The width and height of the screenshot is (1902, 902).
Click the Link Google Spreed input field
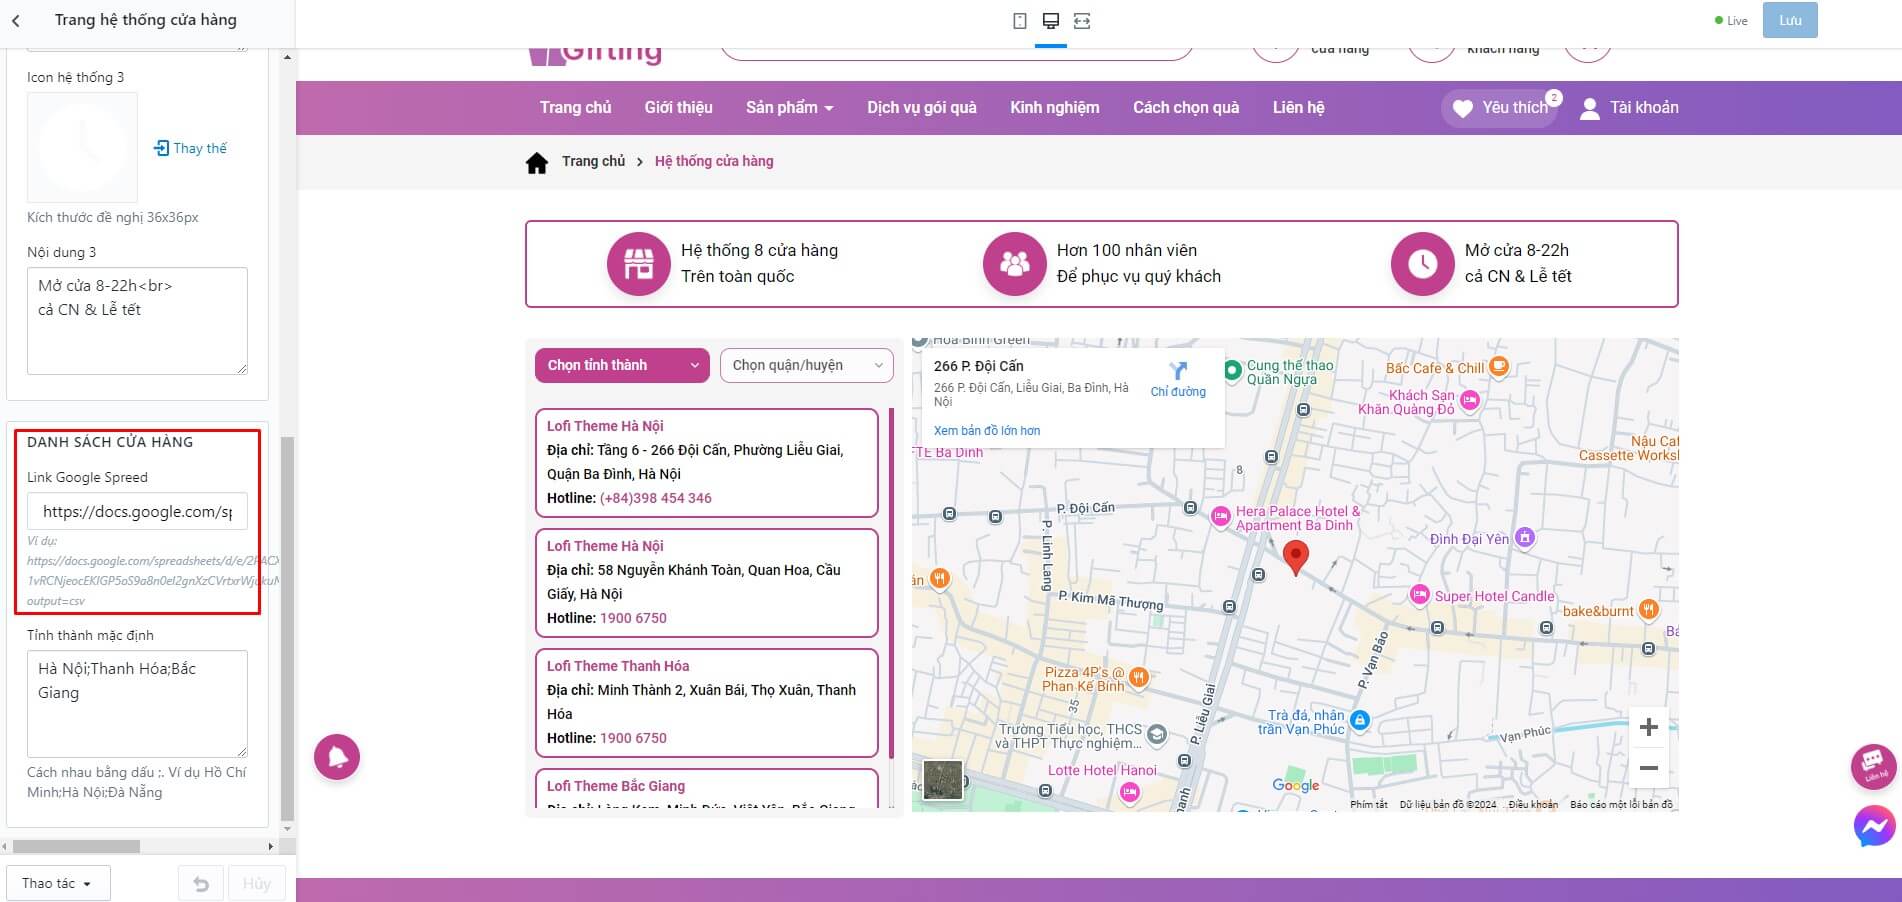click(137, 512)
